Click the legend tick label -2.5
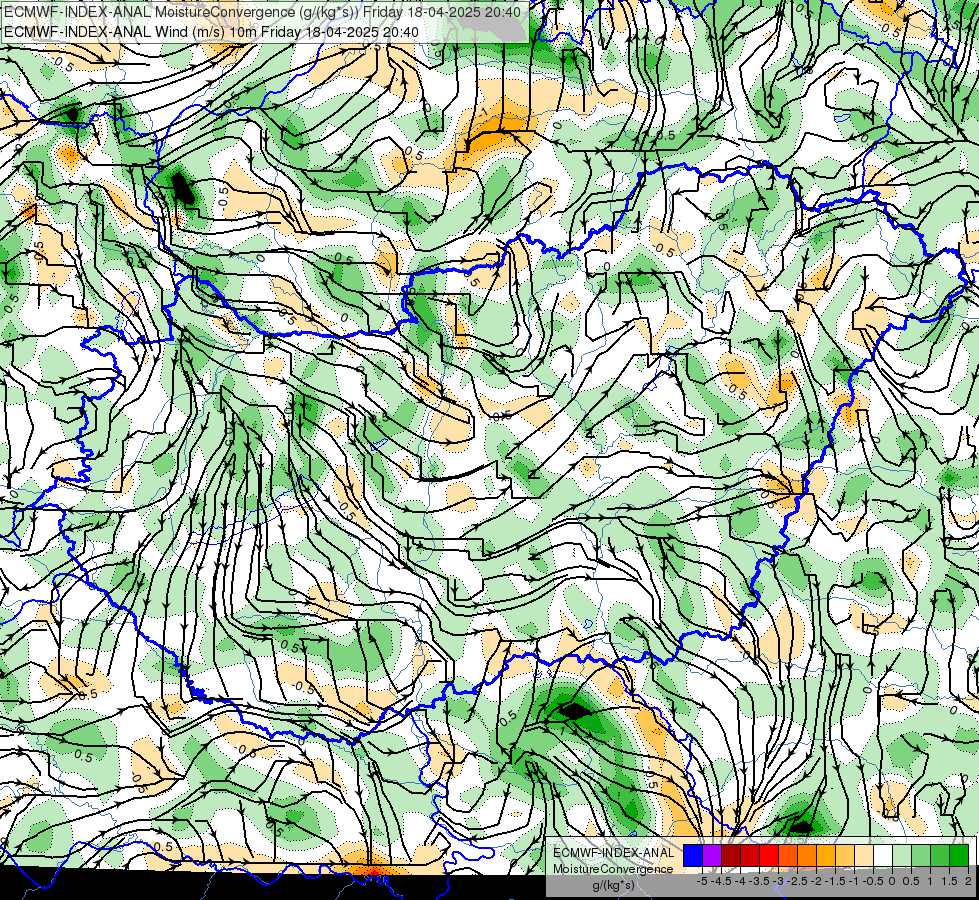The width and height of the screenshot is (979, 900). coord(797,881)
